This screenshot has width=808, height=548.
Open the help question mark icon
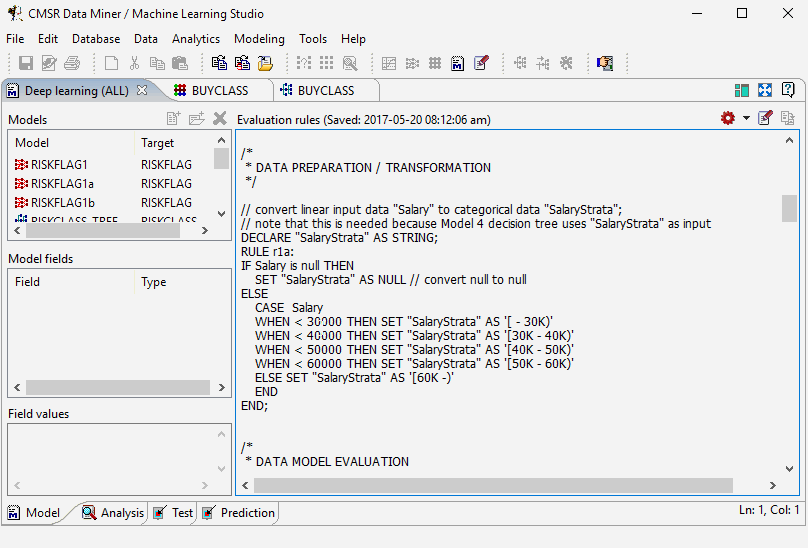788,90
